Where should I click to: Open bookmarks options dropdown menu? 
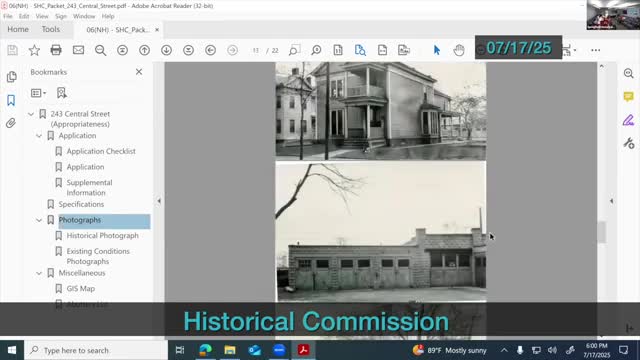[x=38, y=93]
